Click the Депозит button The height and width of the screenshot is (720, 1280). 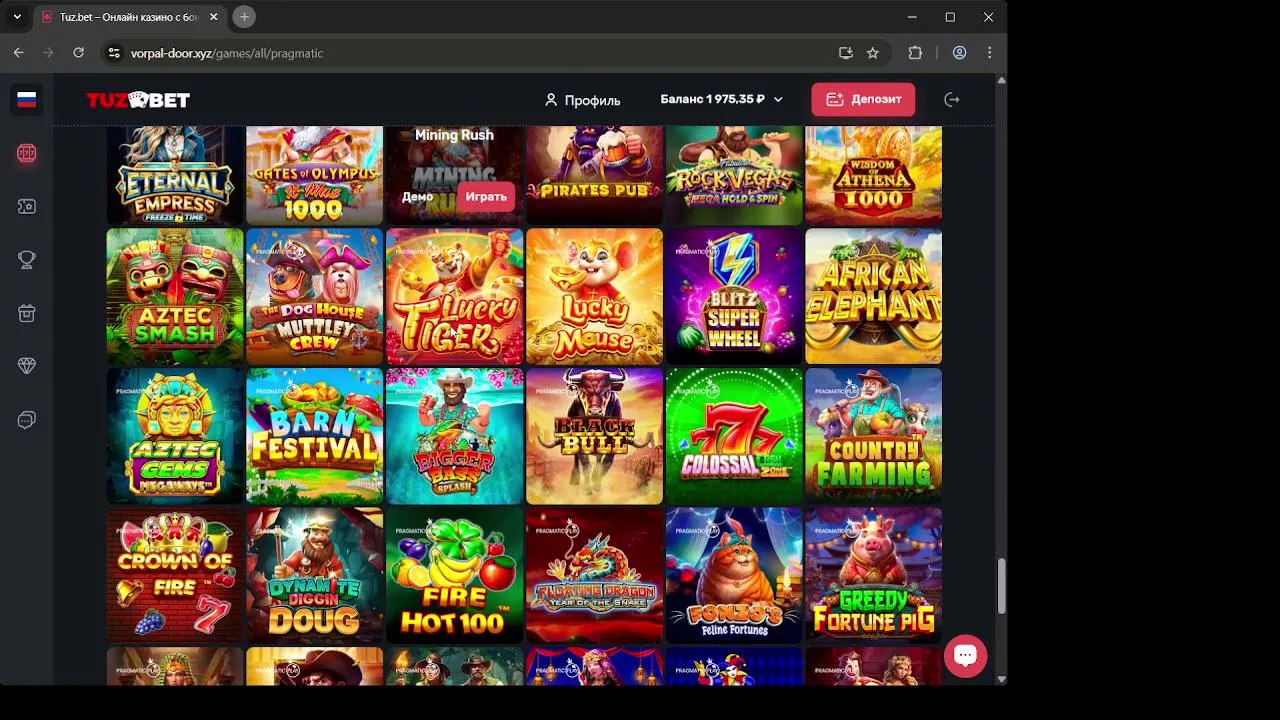point(863,99)
